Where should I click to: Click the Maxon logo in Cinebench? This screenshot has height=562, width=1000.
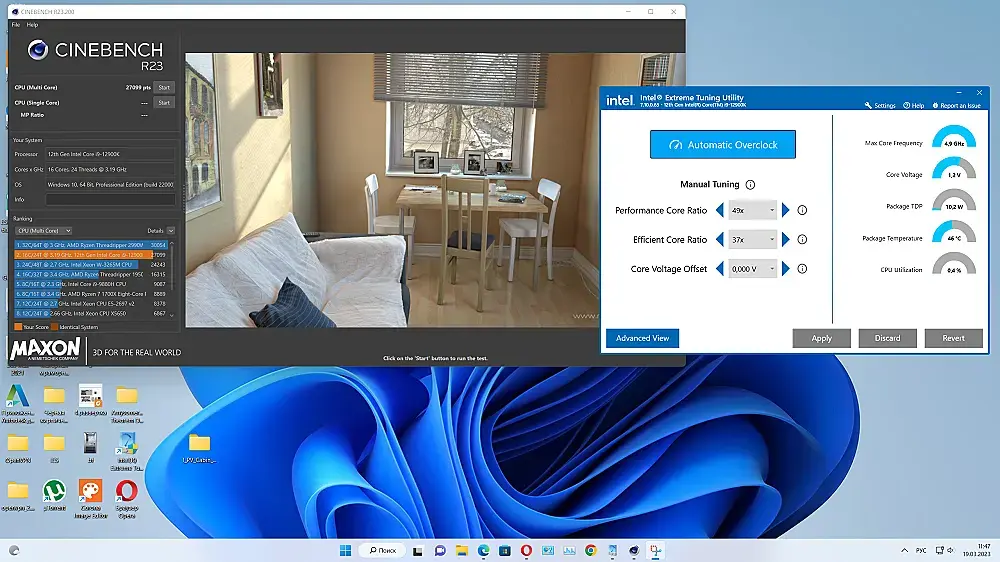[46, 350]
